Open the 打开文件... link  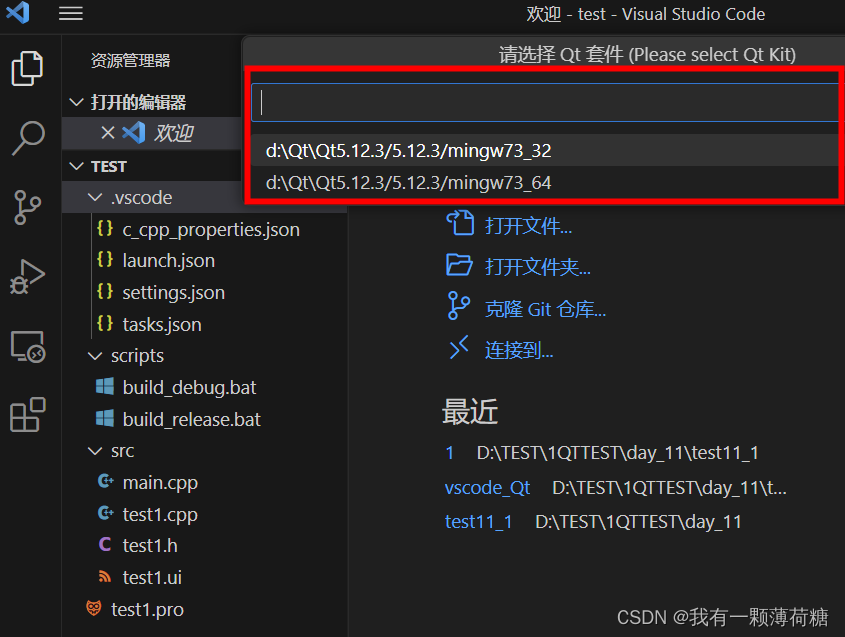coord(528,226)
